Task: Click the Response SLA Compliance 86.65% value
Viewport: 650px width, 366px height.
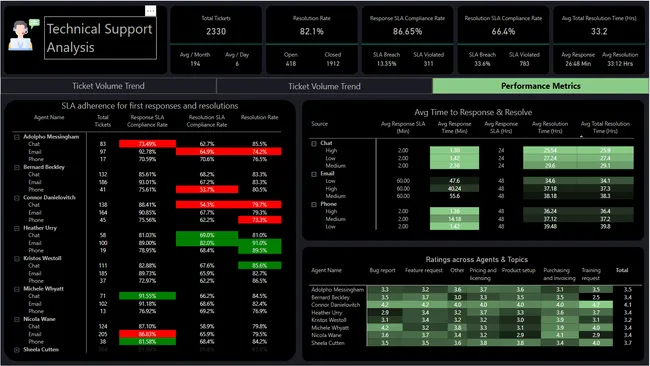Action: tap(407, 32)
